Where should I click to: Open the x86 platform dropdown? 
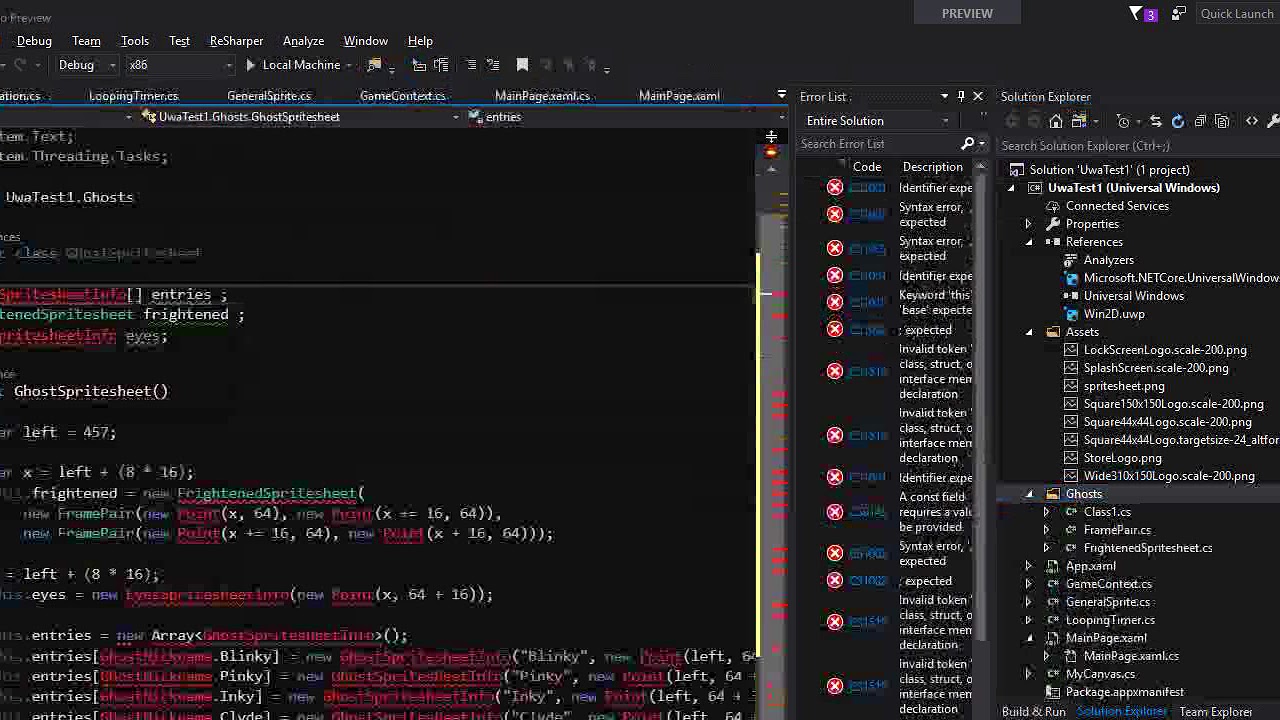click(x=180, y=65)
